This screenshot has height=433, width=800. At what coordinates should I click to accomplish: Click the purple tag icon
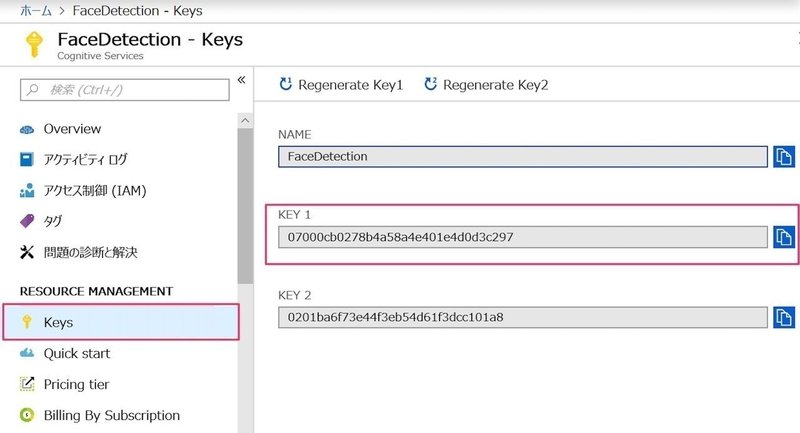tap(27, 221)
